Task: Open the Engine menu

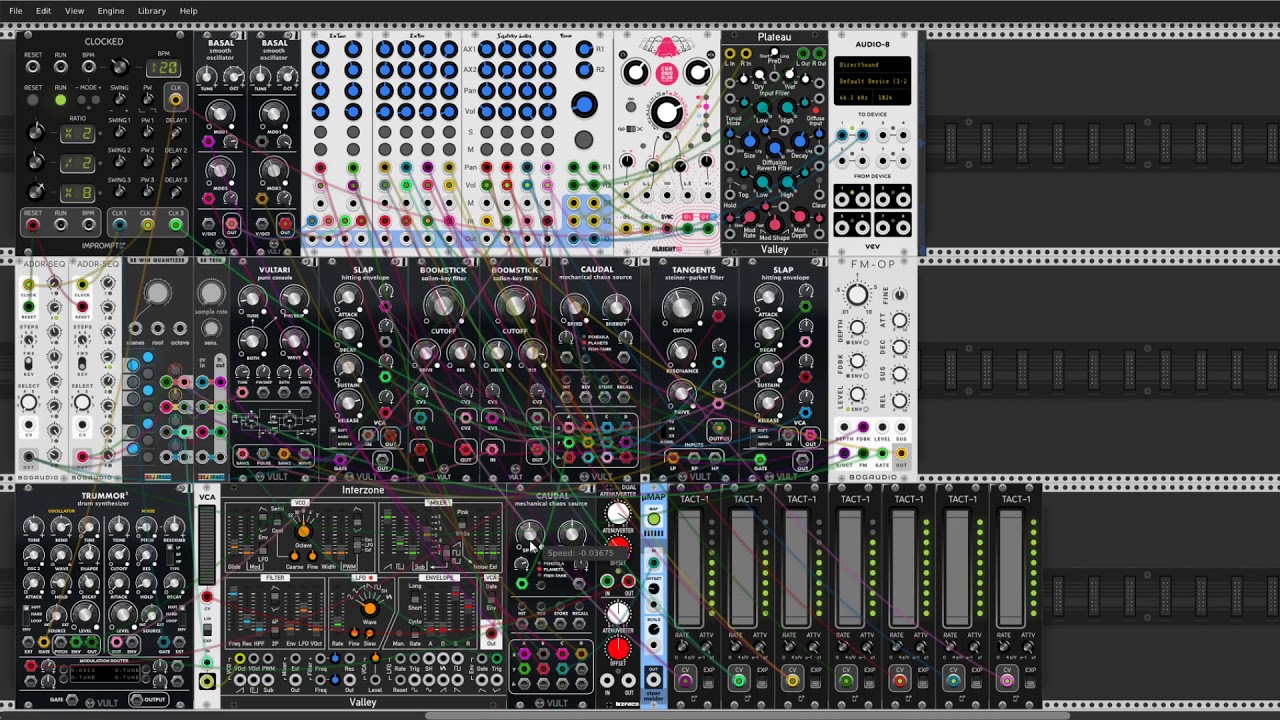Action: (111, 11)
